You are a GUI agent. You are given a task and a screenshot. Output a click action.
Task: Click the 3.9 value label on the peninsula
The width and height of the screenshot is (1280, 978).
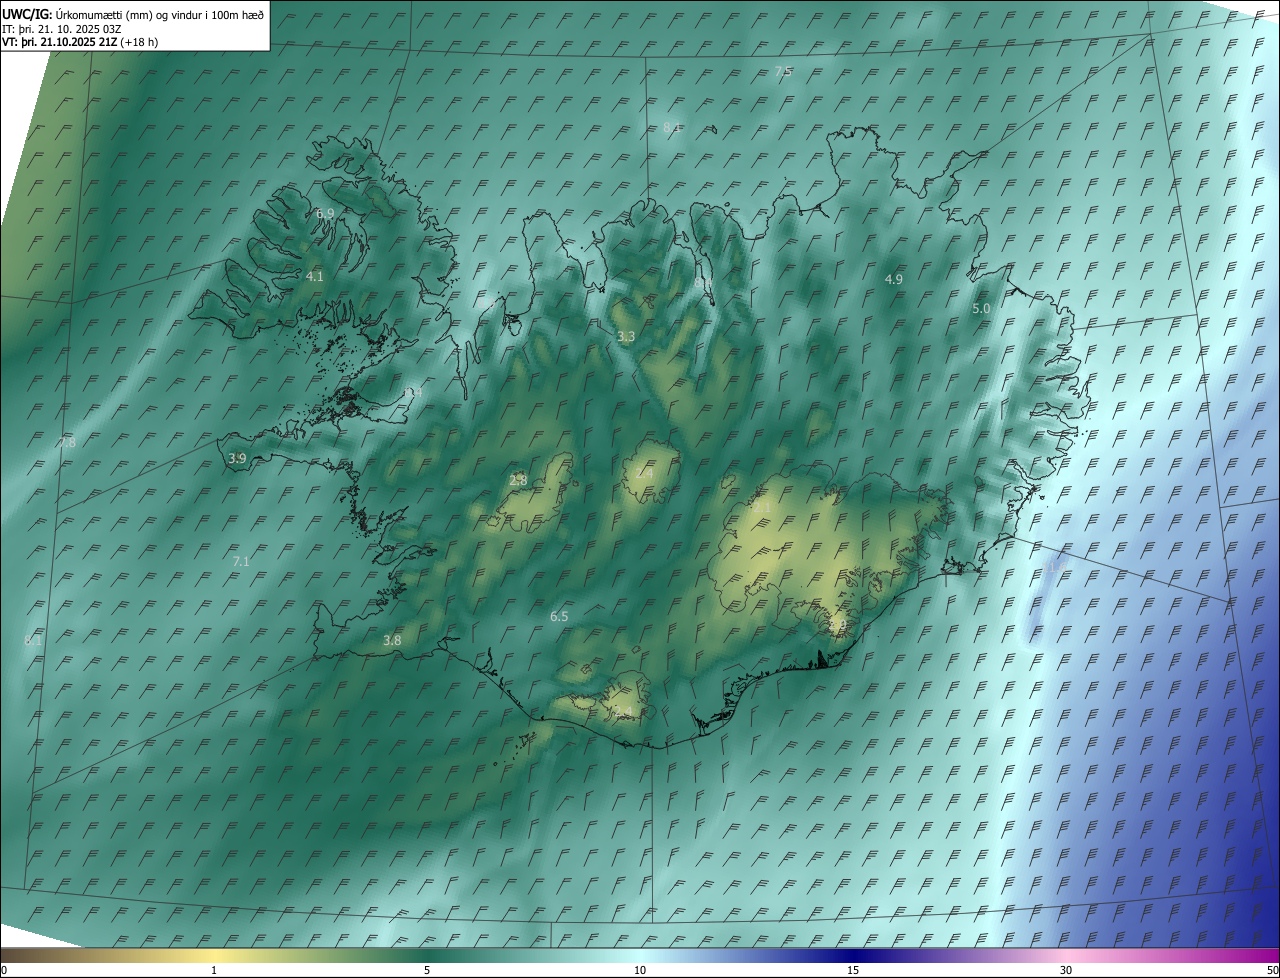coord(237,458)
